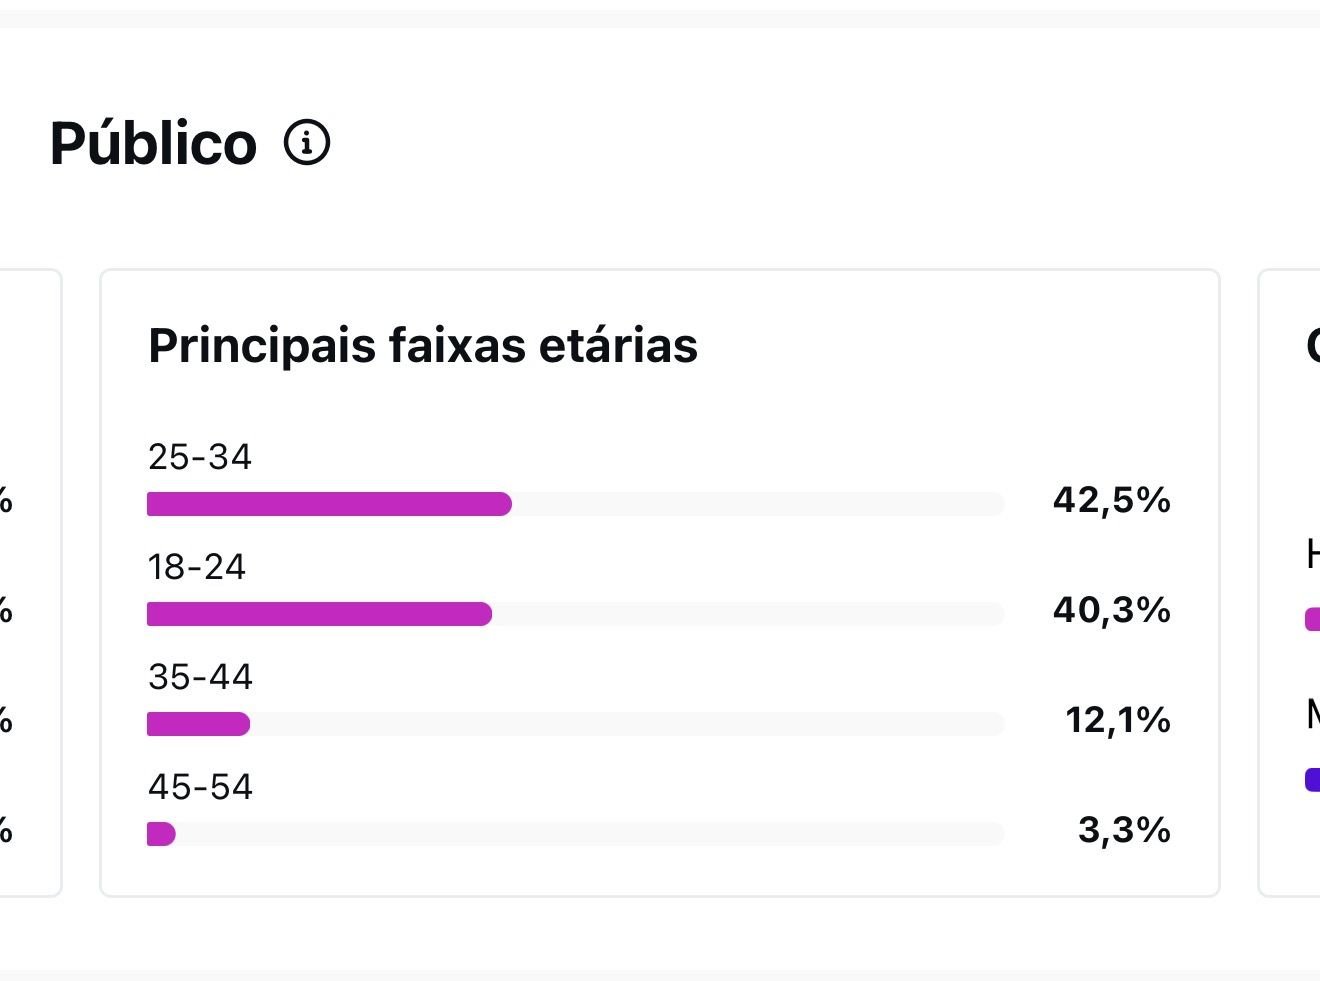Click the magenta legend swatch on right card

pyautogui.click(x=1312, y=620)
